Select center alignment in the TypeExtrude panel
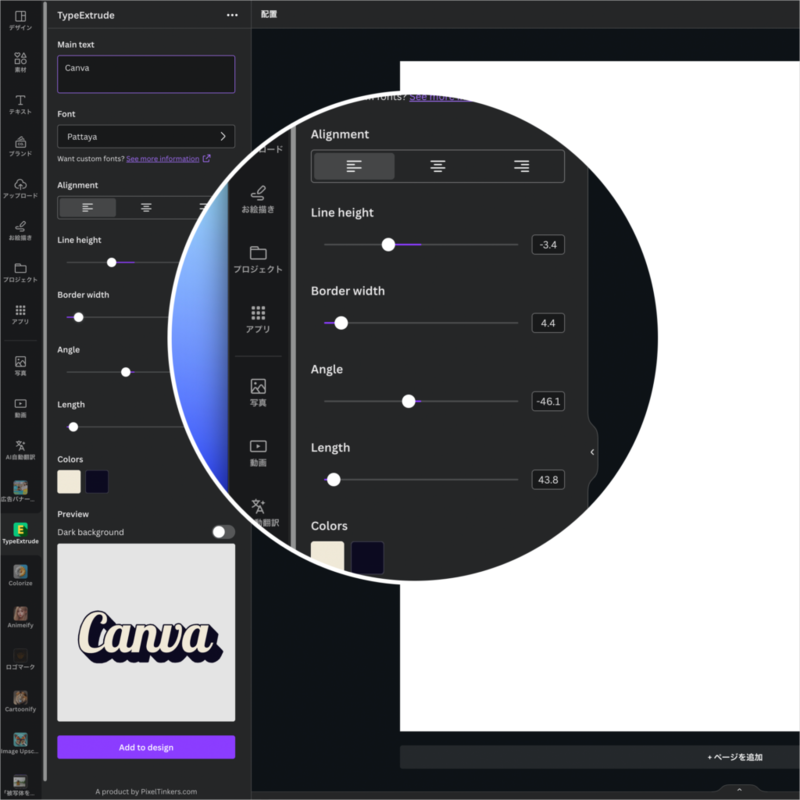The height and width of the screenshot is (800, 800). tap(146, 208)
